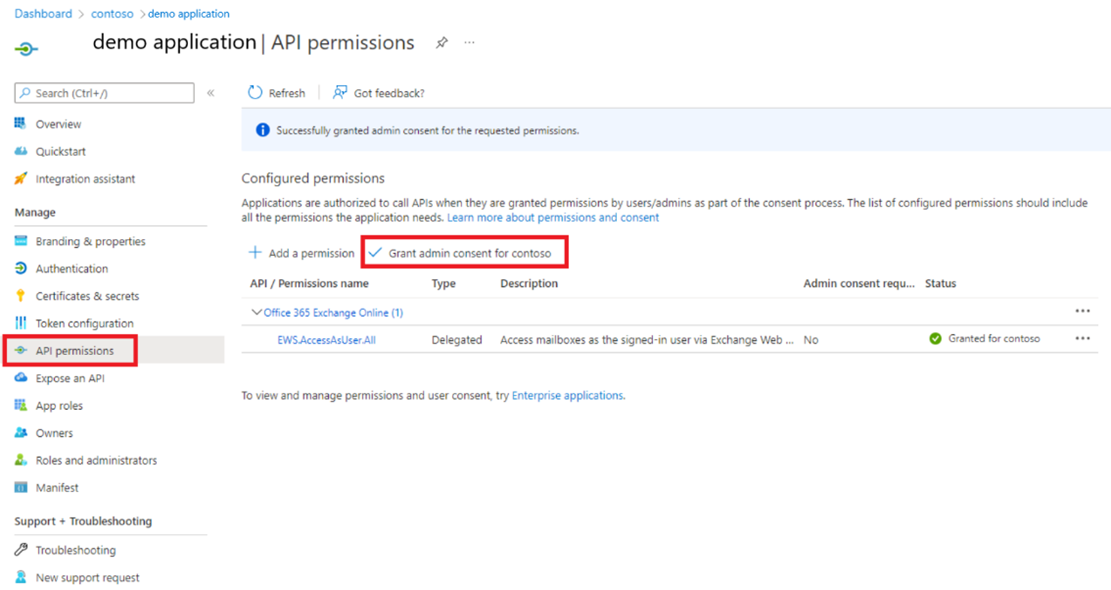Open Learn more about permissions and consent link

click(553, 217)
